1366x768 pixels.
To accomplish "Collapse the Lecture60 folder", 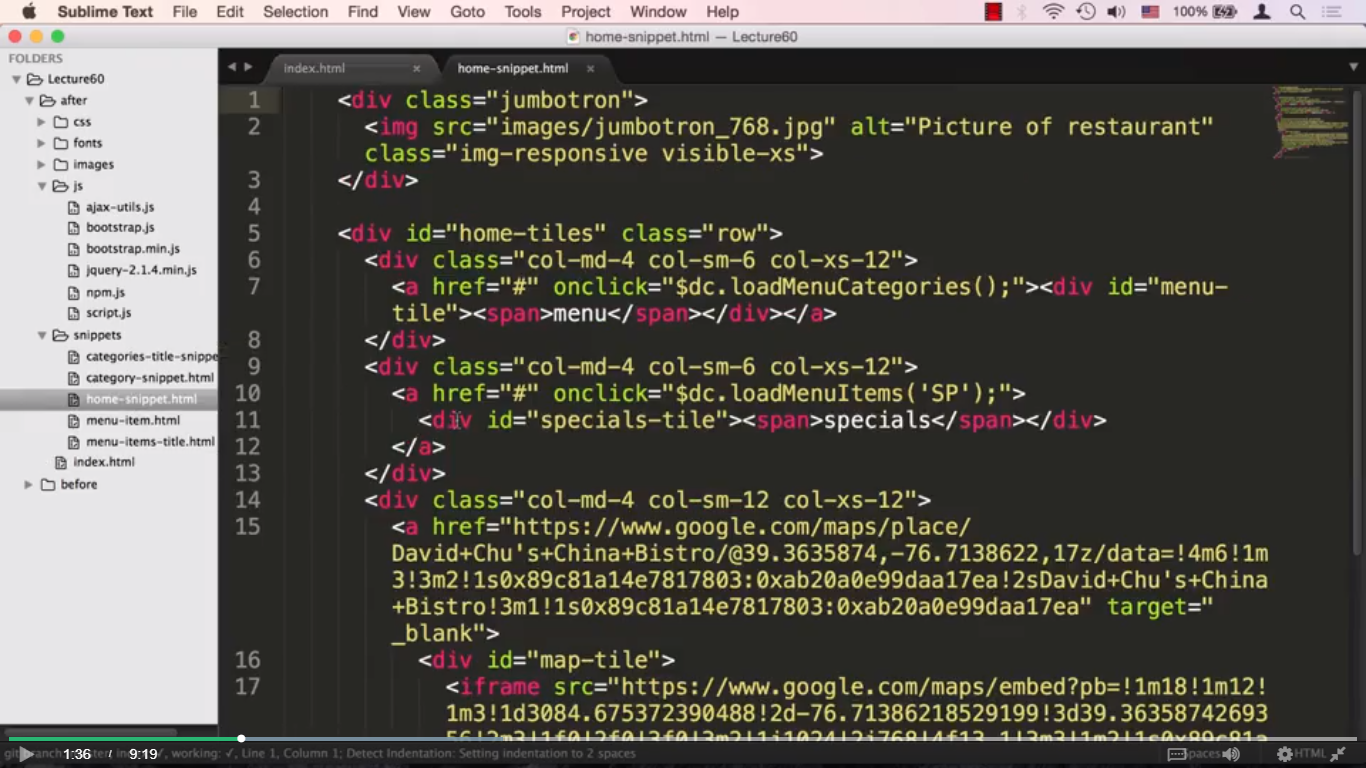I will pos(16,79).
